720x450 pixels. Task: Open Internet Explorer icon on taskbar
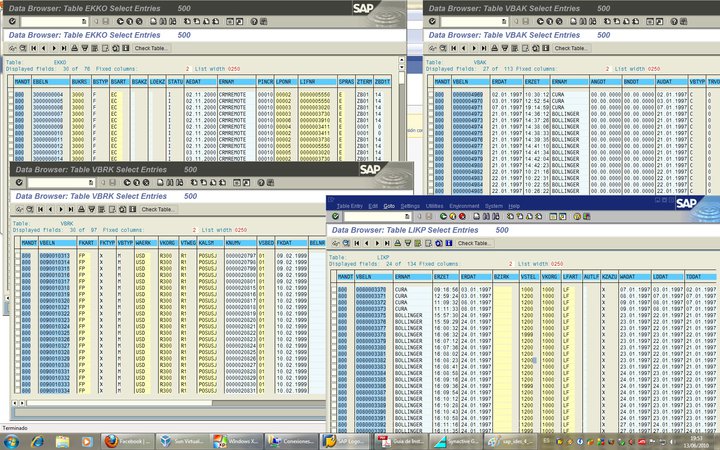click(x=38, y=442)
